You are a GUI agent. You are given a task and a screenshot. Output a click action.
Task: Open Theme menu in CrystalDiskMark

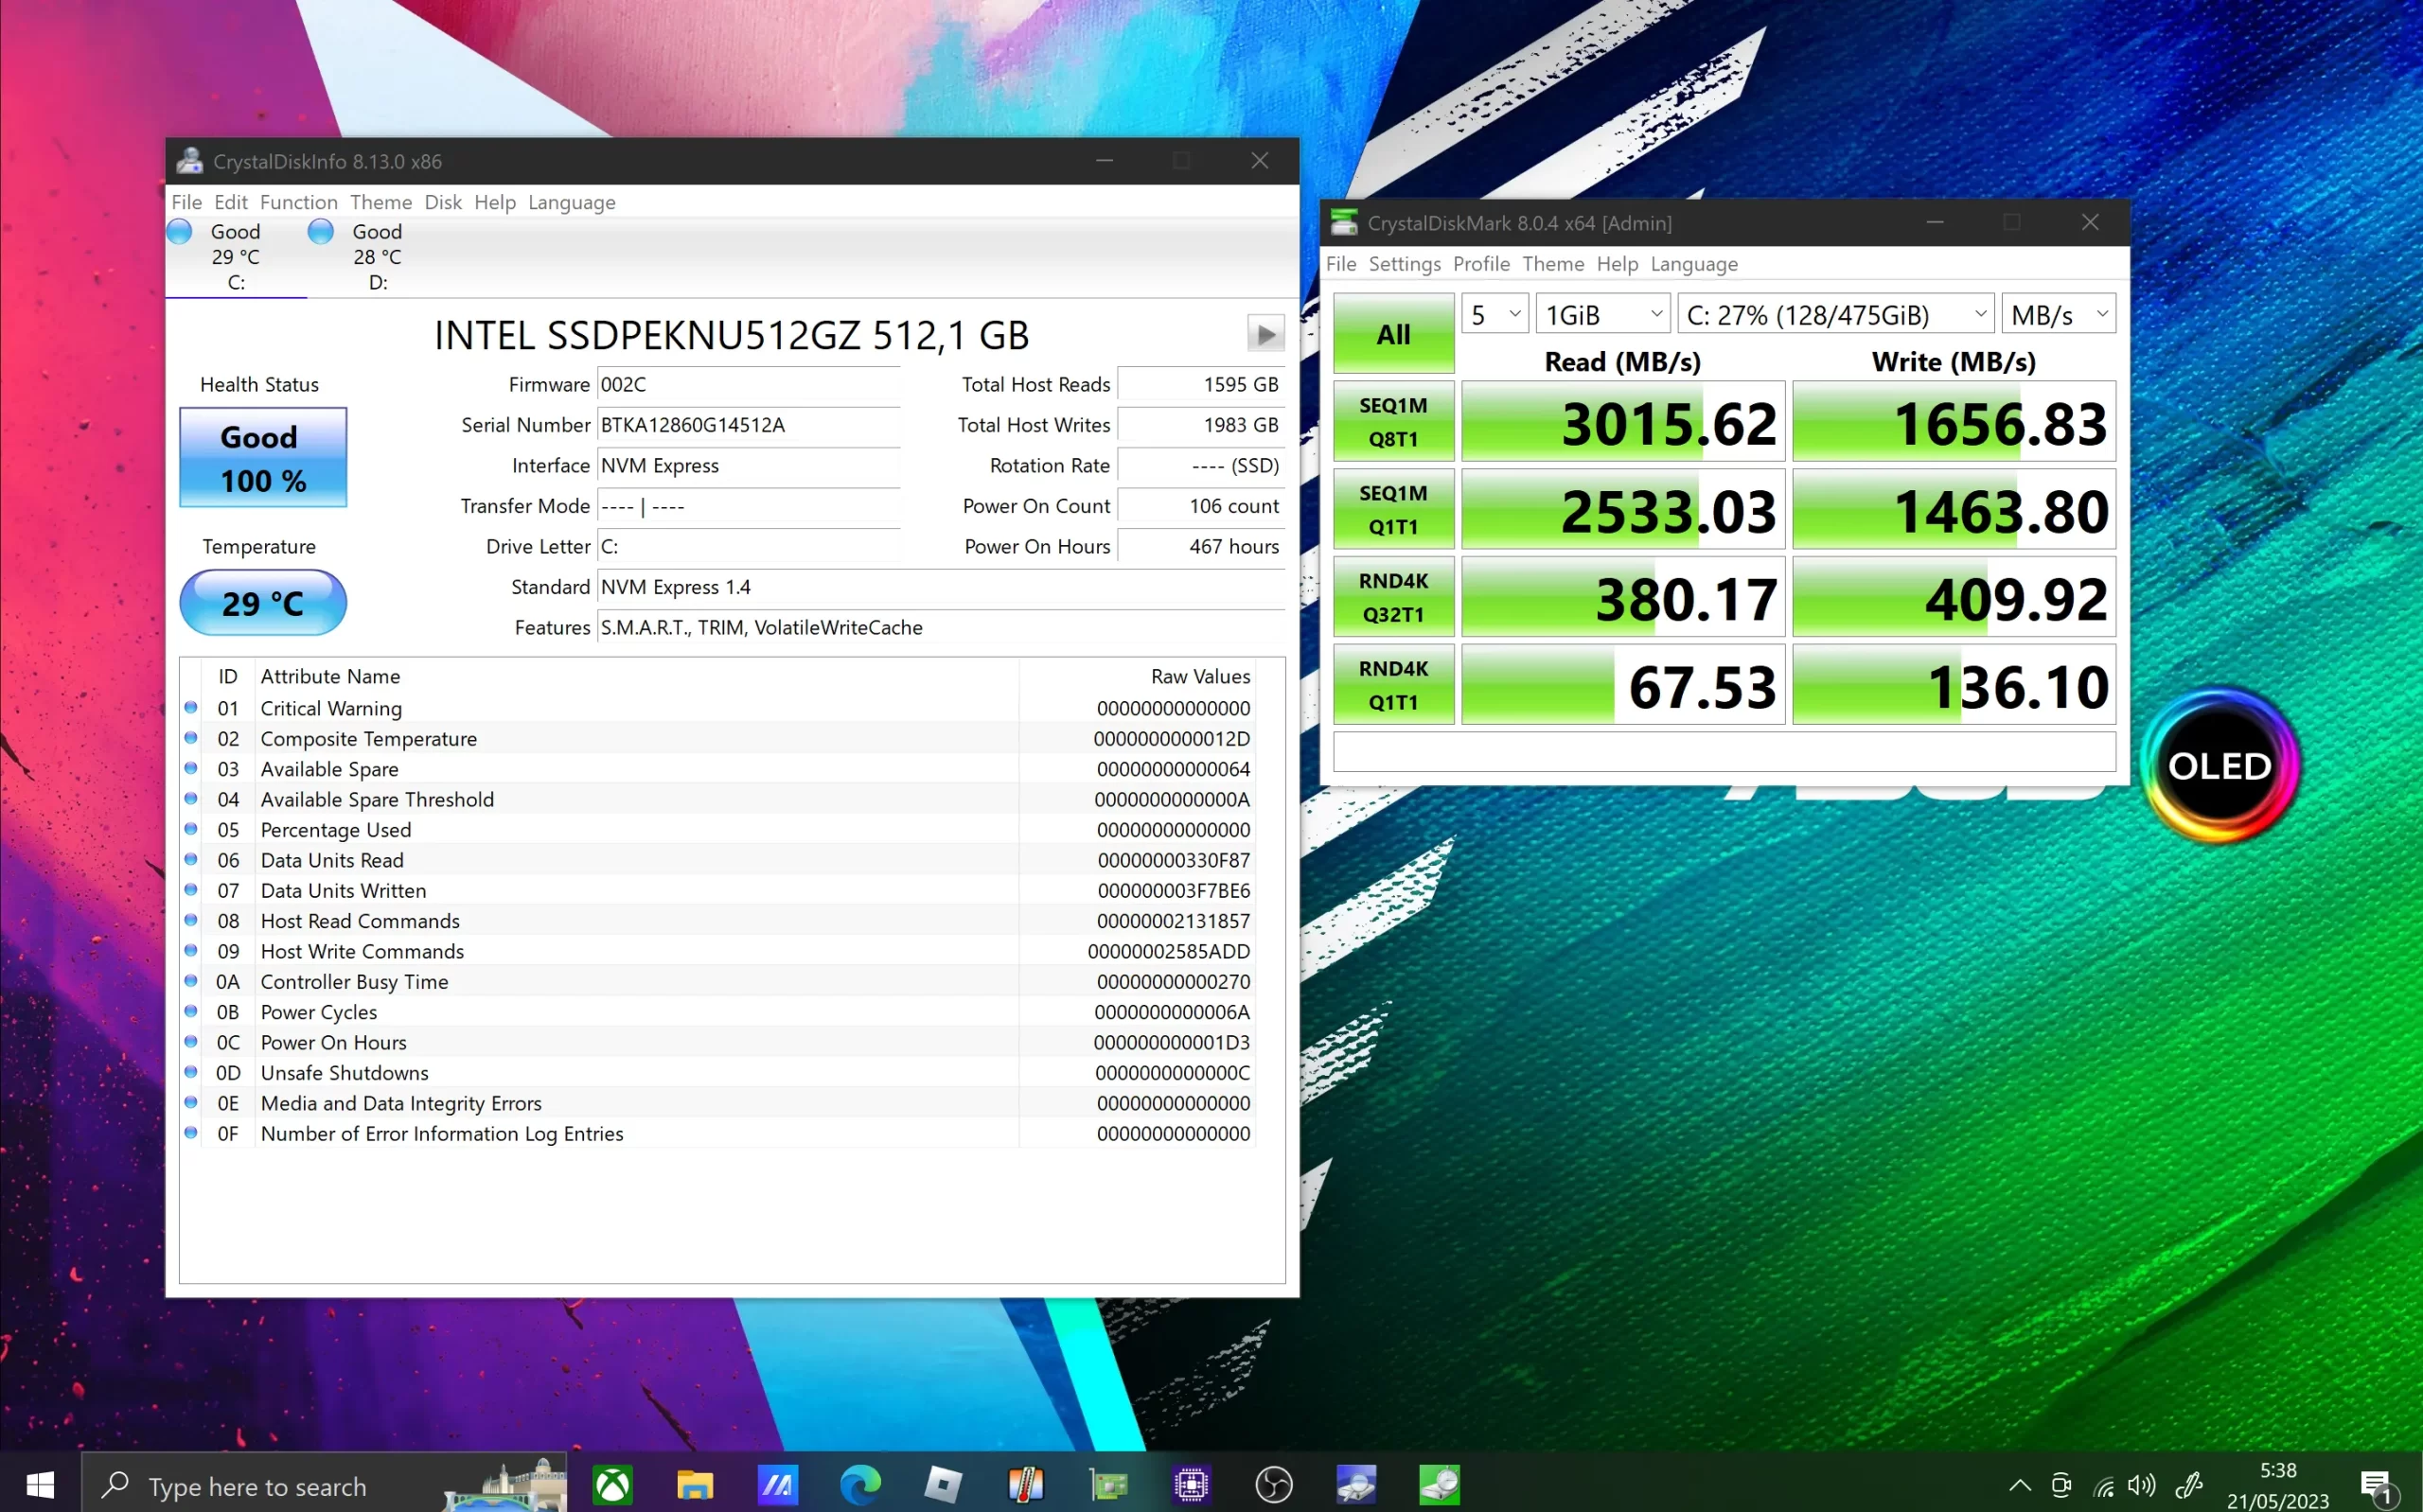click(x=1552, y=264)
